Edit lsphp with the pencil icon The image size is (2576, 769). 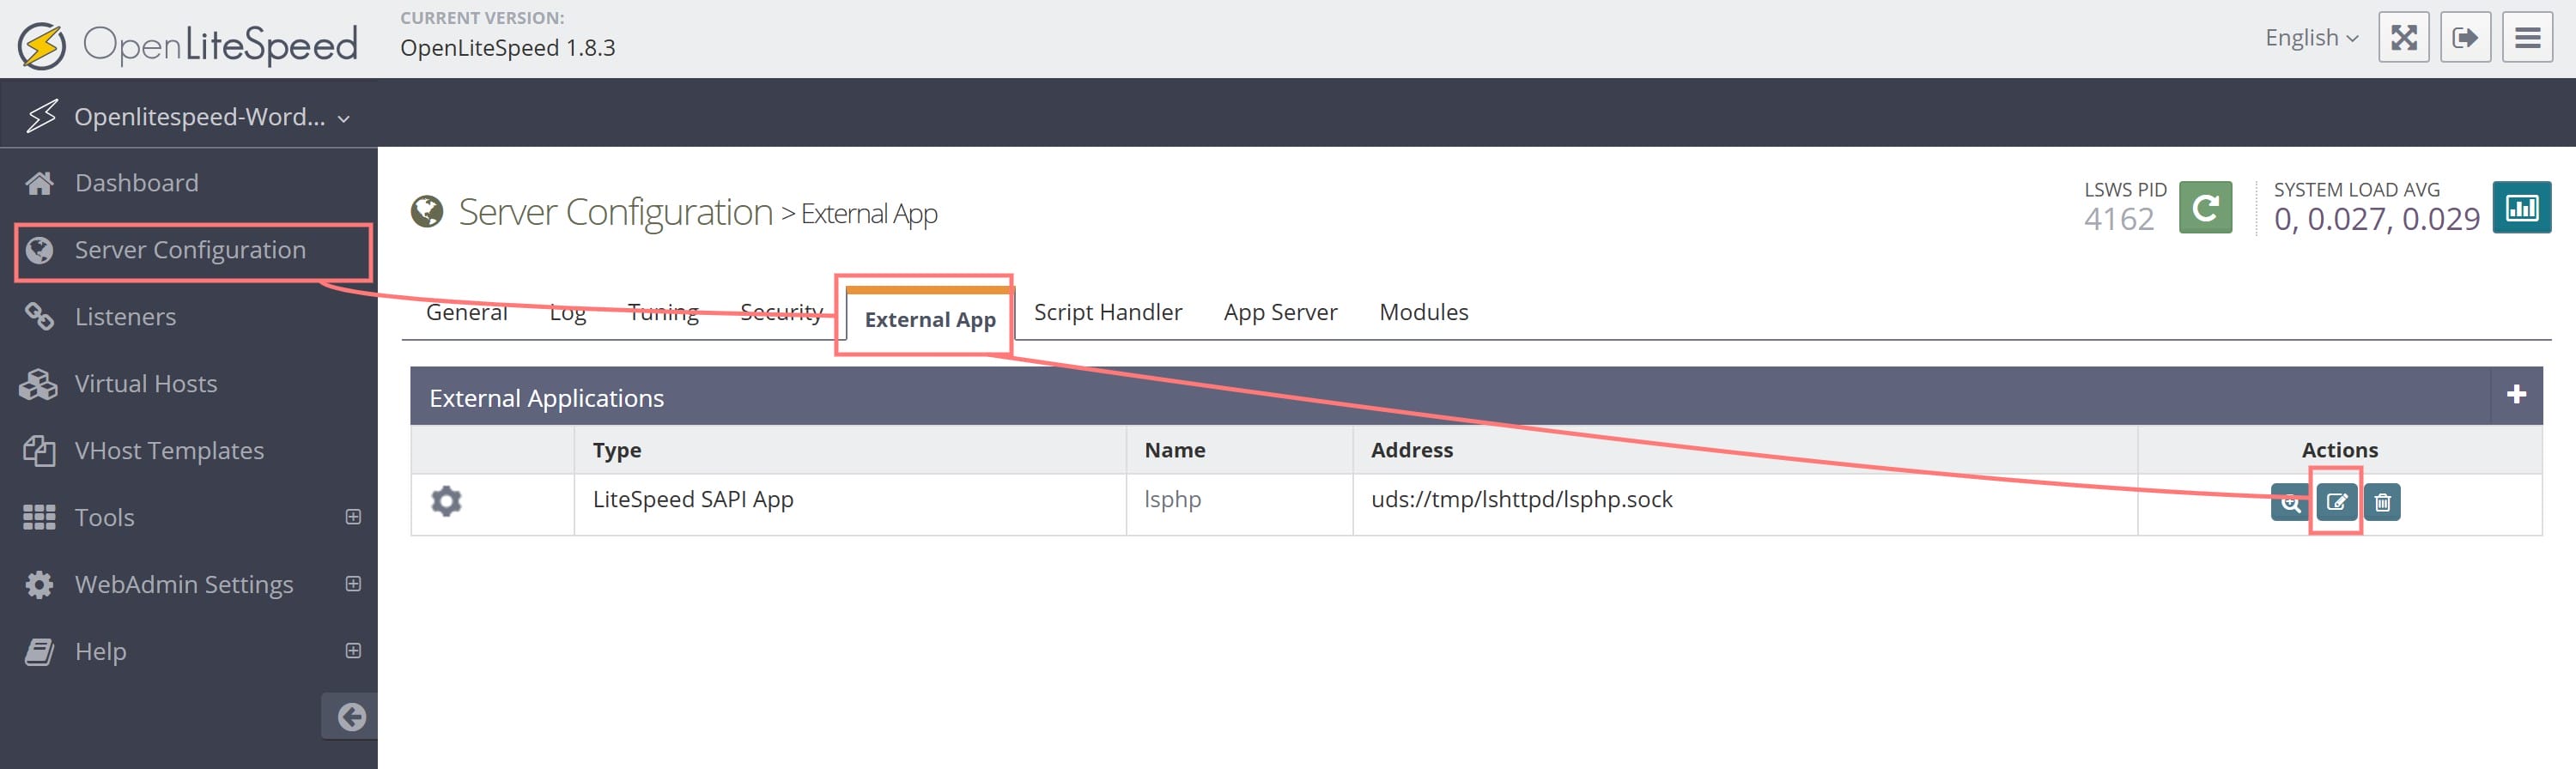[2336, 502]
